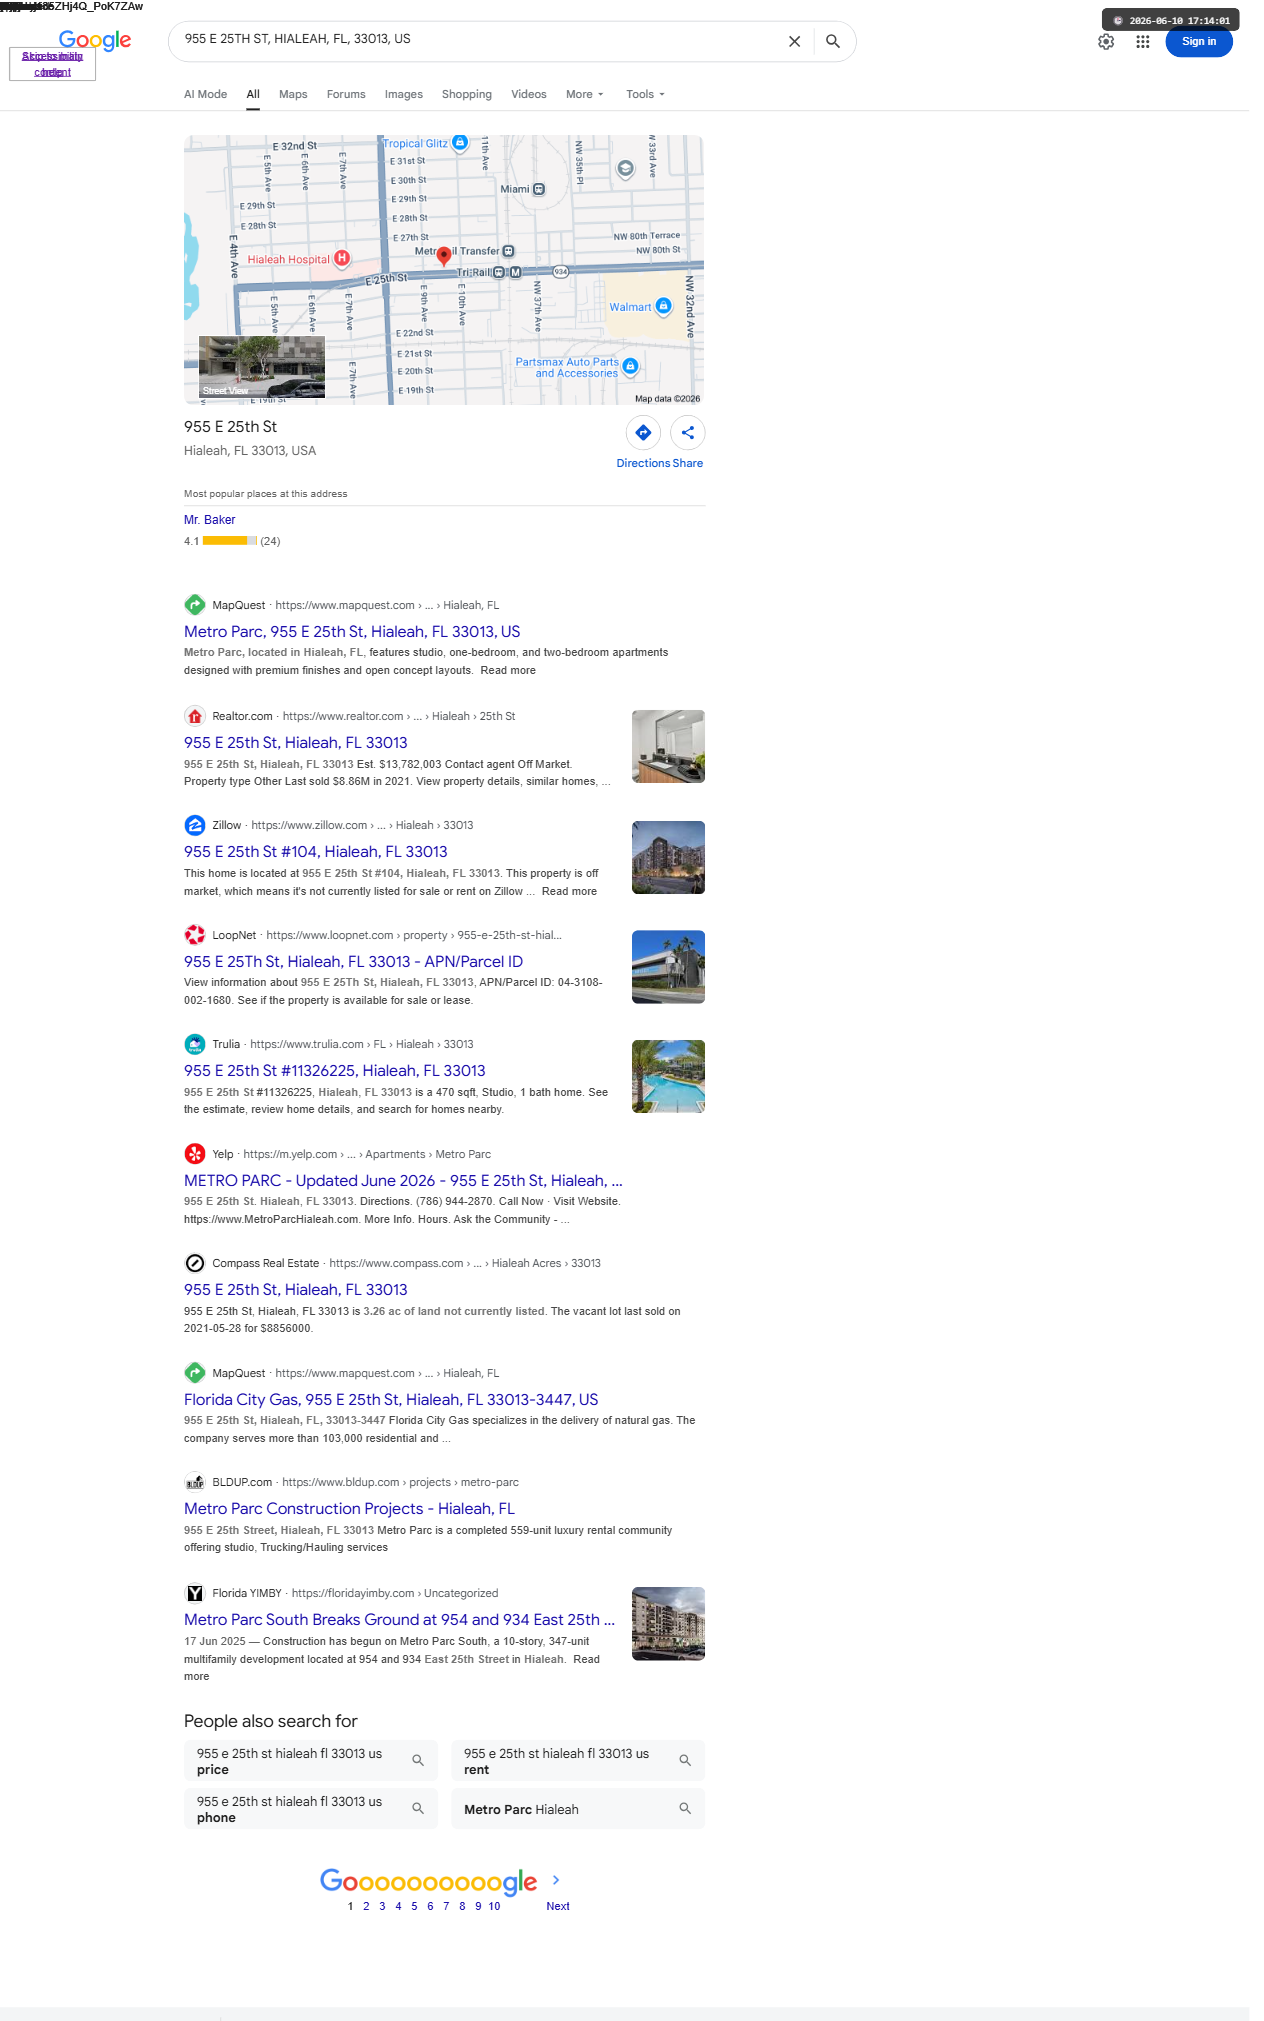
Task: Open Realtor.com '955 E 25th St' result
Action: [x=296, y=743]
